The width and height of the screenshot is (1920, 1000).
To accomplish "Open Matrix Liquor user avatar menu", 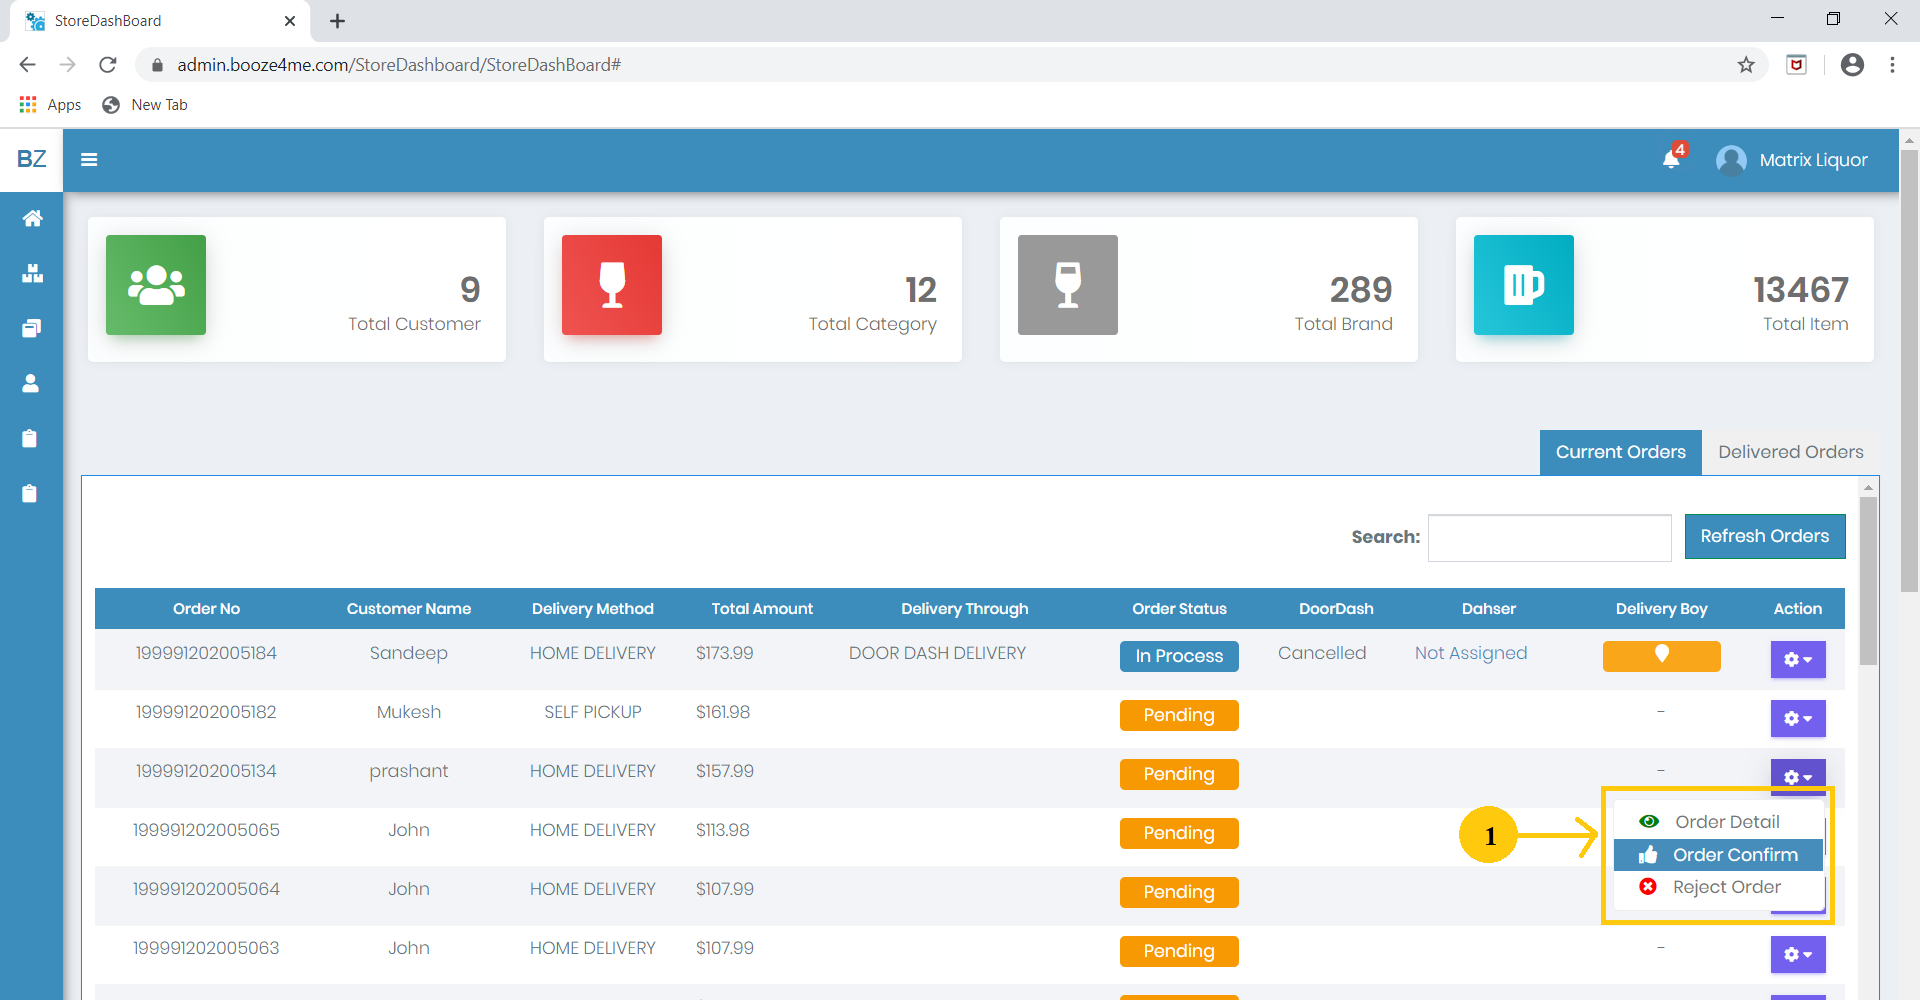I will click(x=1731, y=160).
